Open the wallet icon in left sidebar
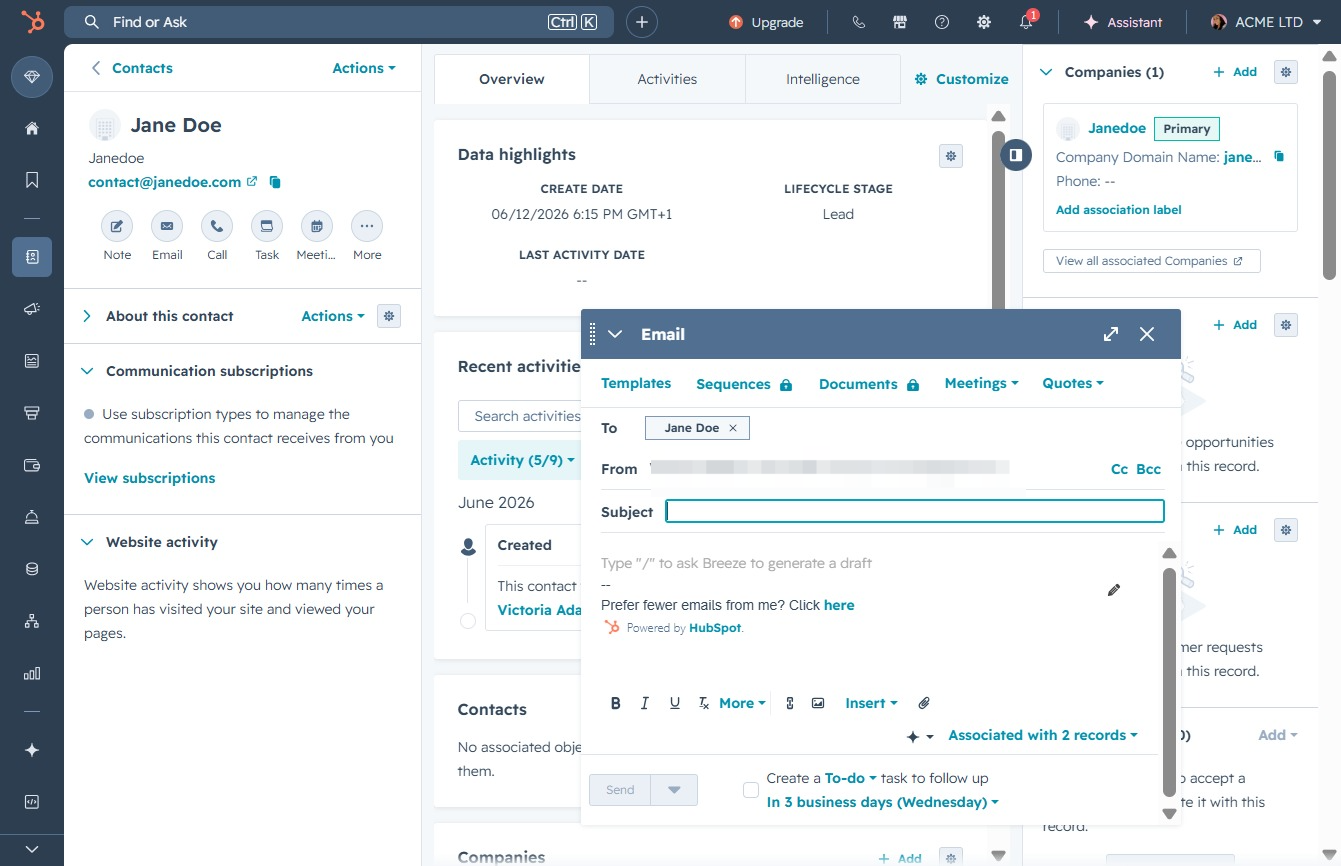This screenshot has height=866, width=1341. [x=32, y=465]
